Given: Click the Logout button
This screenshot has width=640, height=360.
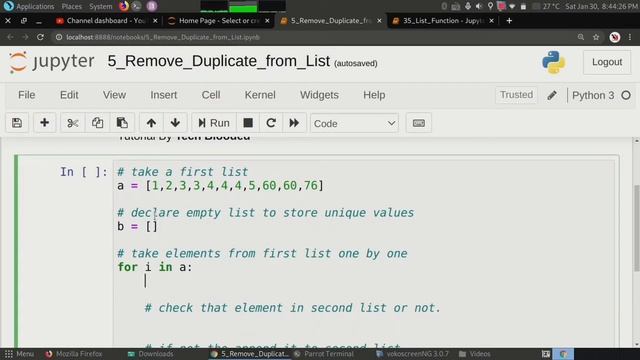Looking at the screenshot, I should [607, 62].
